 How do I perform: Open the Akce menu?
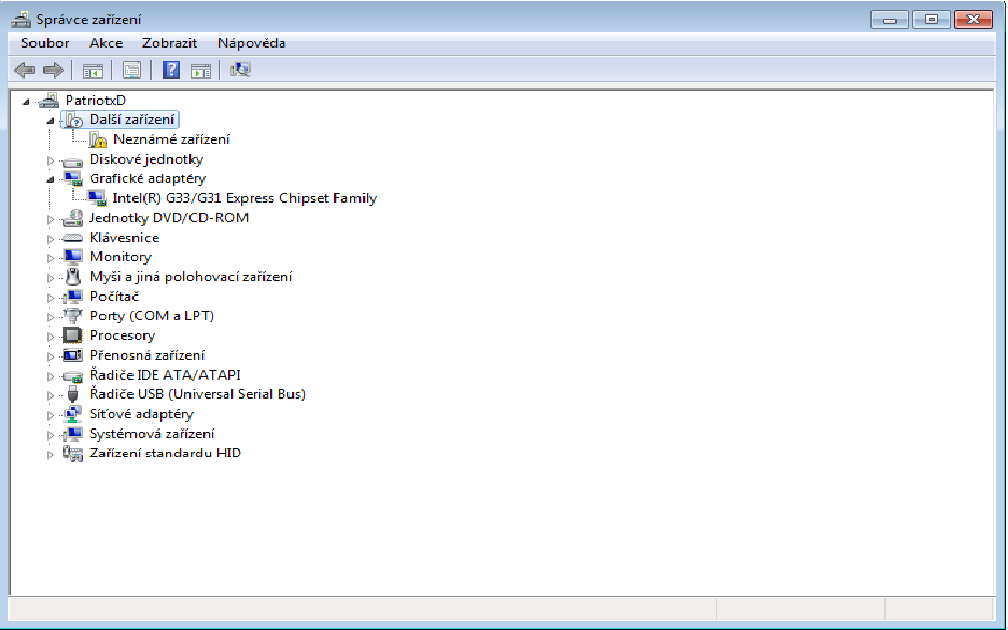tap(106, 43)
